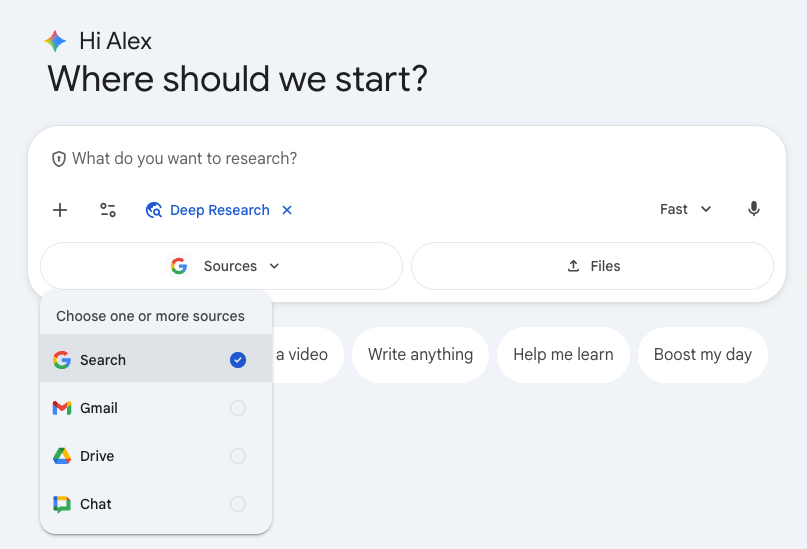Enable the Gmail source radio circle
807x549 pixels.
click(238, 408)
